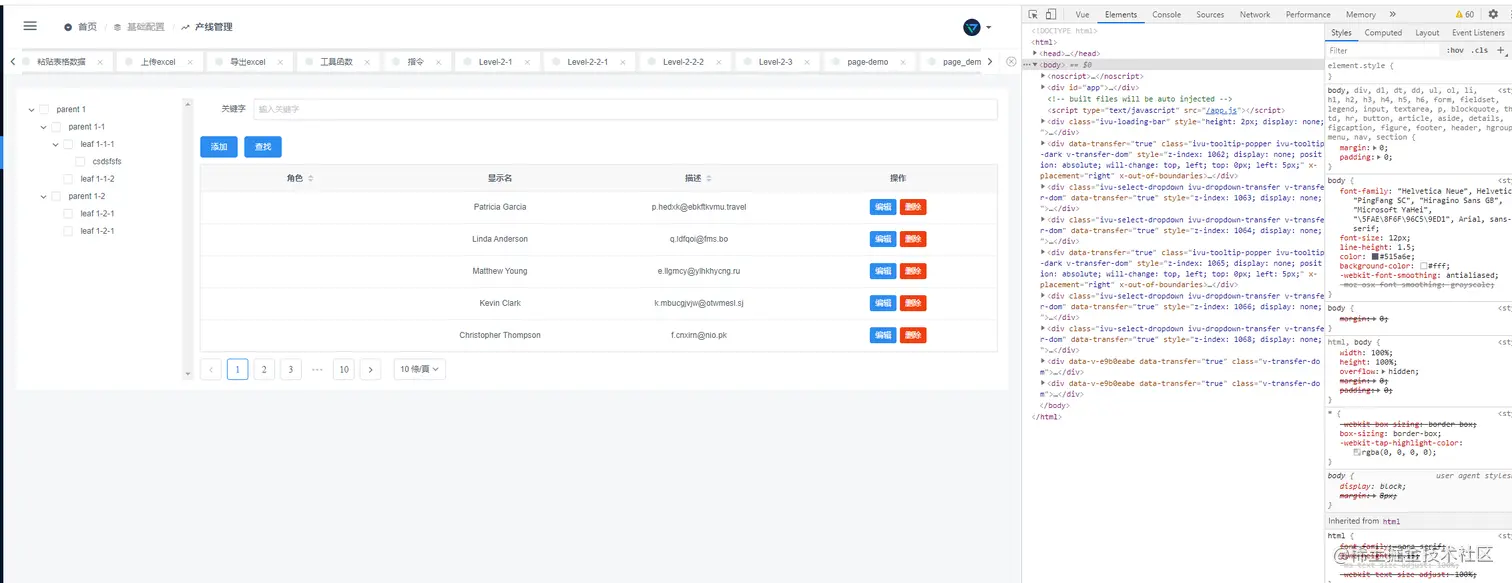
Task: Click the blue 添加 button
Action: pyautogui.click(x=218, y=147)
